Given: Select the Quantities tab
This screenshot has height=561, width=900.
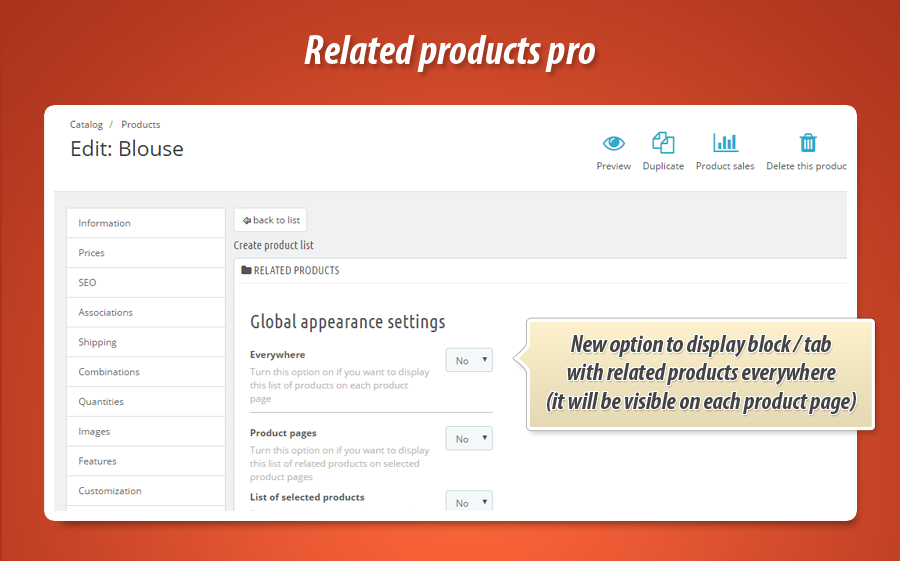Looking at the screenshot, I should coord(145,402).
